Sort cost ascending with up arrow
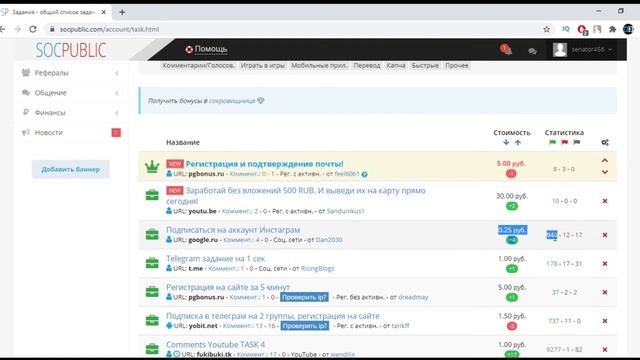Viewport: 640px width, 360px height. [x=518, y=142]
